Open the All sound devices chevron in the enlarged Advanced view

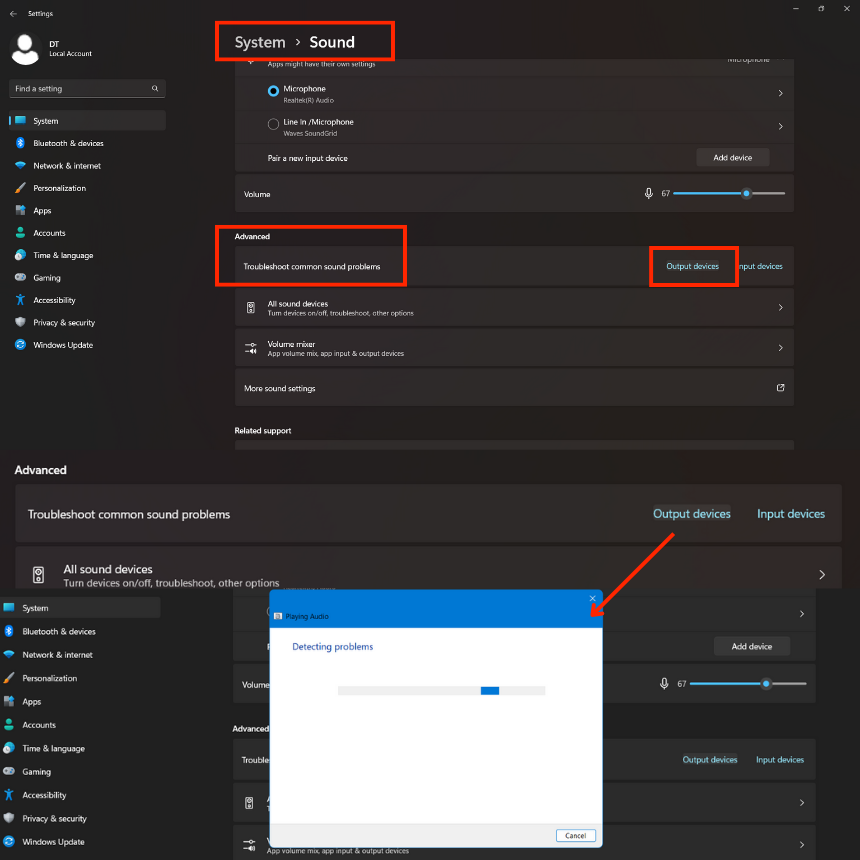822,575
